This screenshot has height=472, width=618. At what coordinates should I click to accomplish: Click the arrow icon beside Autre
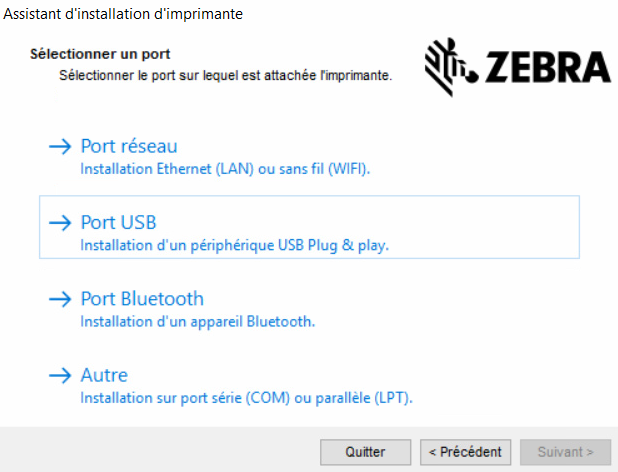click(62, 376)
